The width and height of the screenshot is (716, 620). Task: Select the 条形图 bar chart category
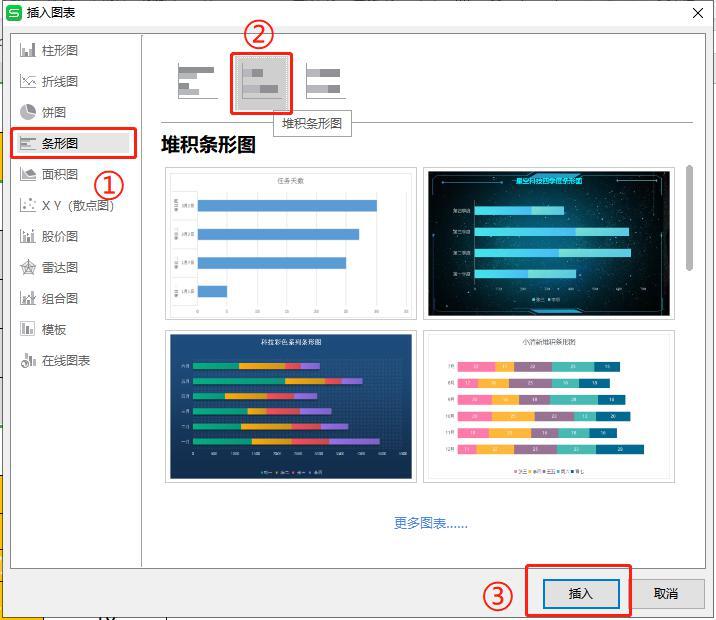point(74,143)
